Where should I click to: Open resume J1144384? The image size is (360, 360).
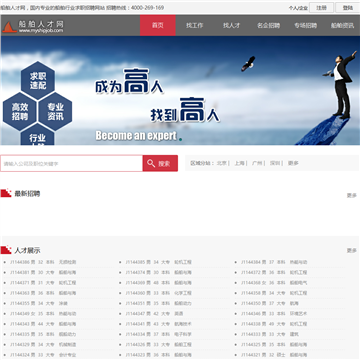pos(274,262)
